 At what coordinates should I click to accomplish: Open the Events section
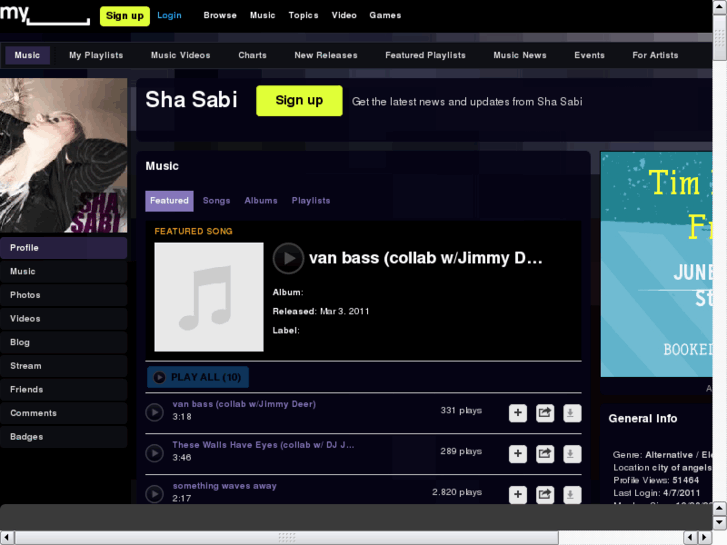589,55
